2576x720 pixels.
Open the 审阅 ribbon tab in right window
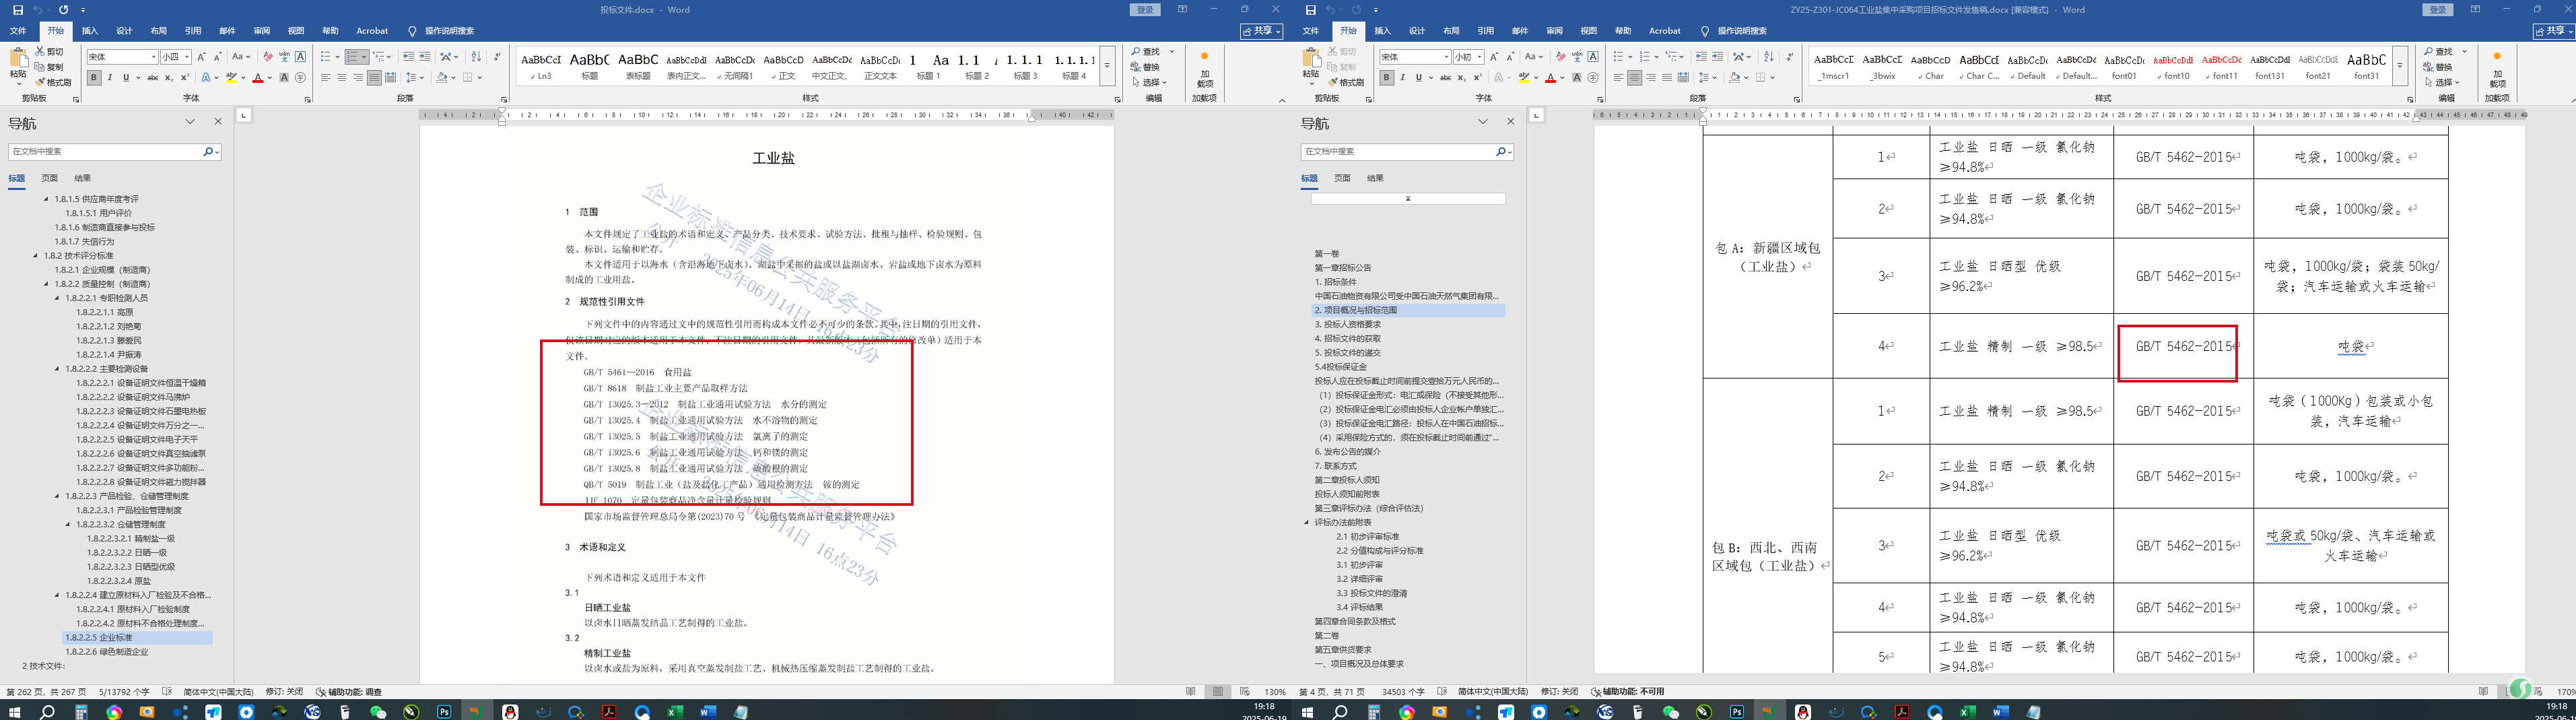(1554, 31)
